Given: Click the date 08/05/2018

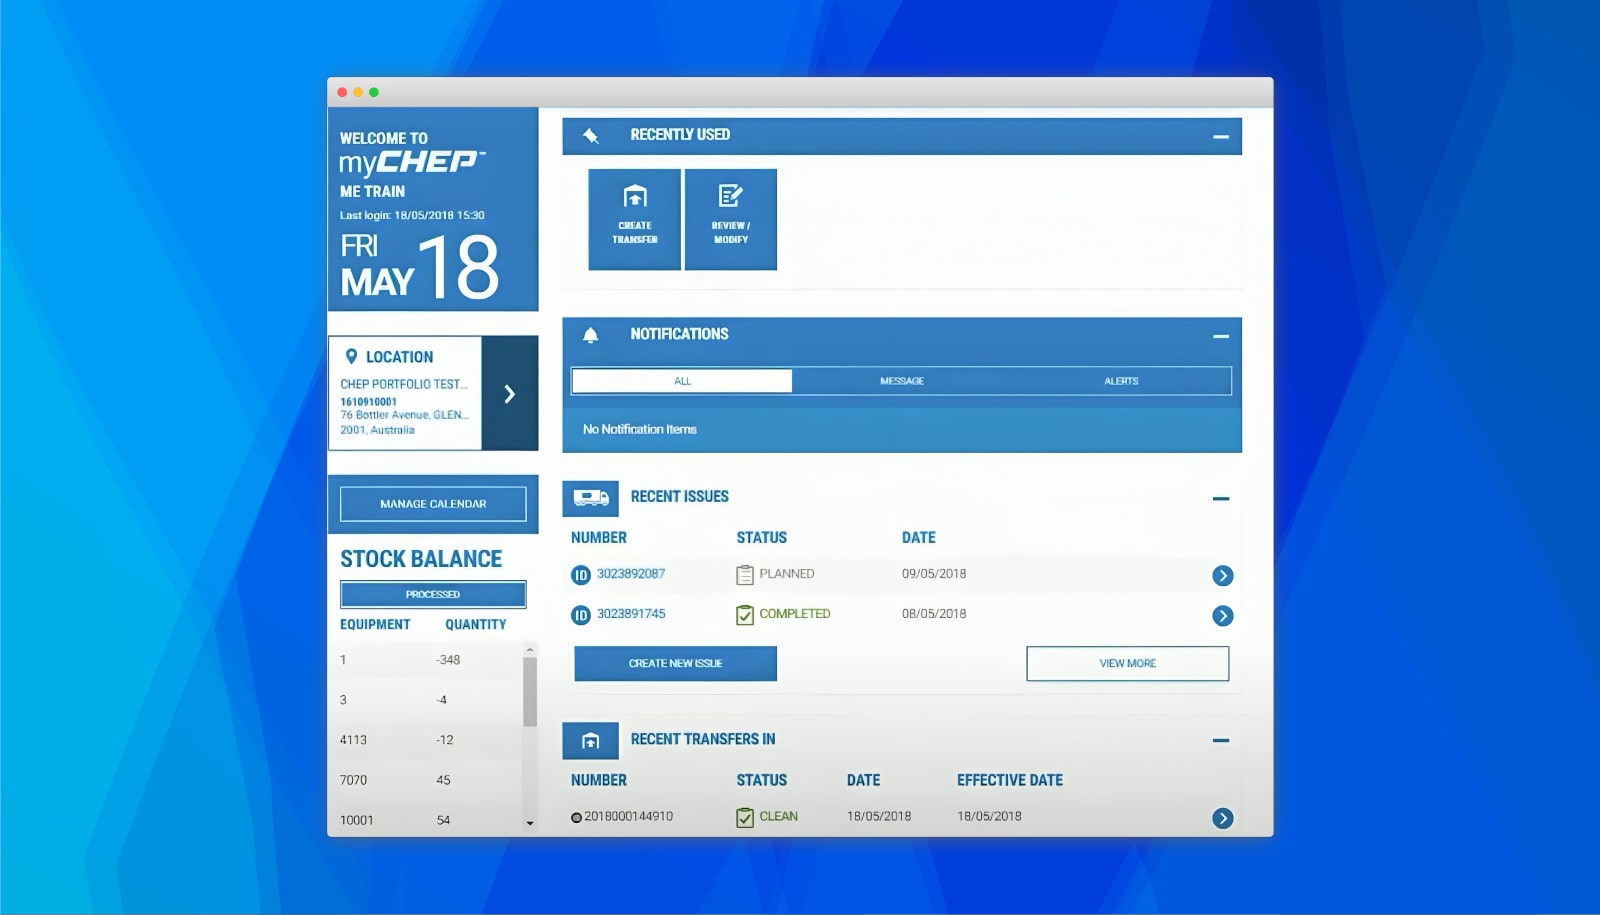Looking at the screenshot, I should point(934,614).
